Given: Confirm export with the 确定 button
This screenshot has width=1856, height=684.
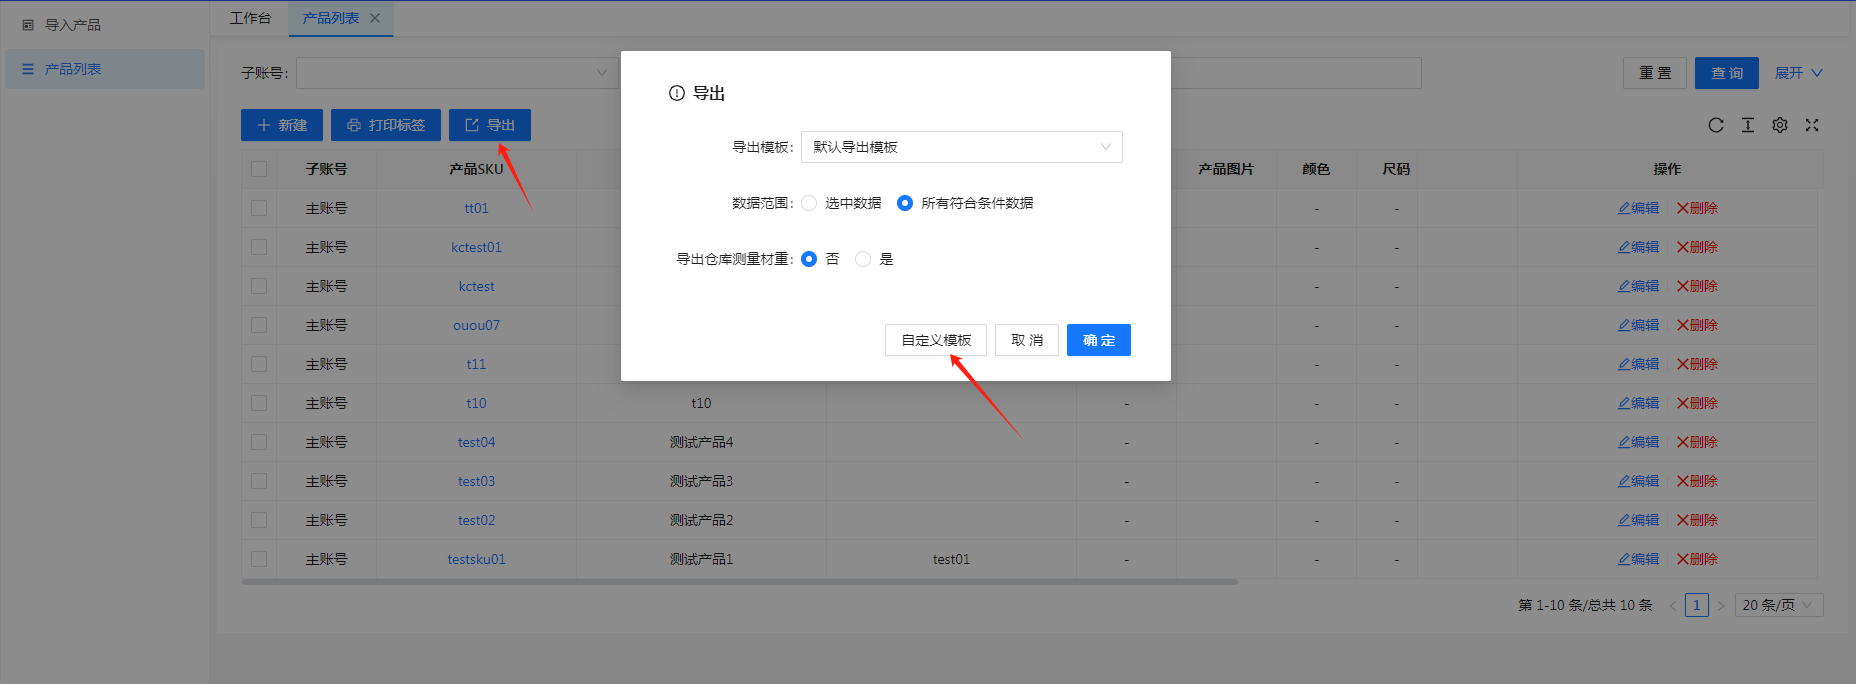Looking at the screenshot, I should pos(1098,340).
